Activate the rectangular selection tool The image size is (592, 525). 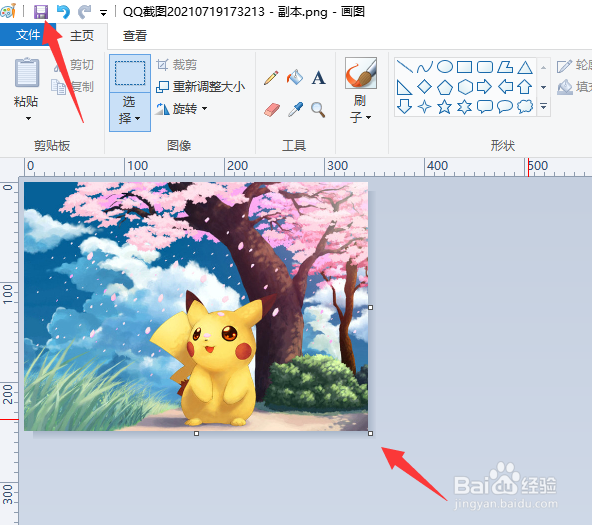130,73
